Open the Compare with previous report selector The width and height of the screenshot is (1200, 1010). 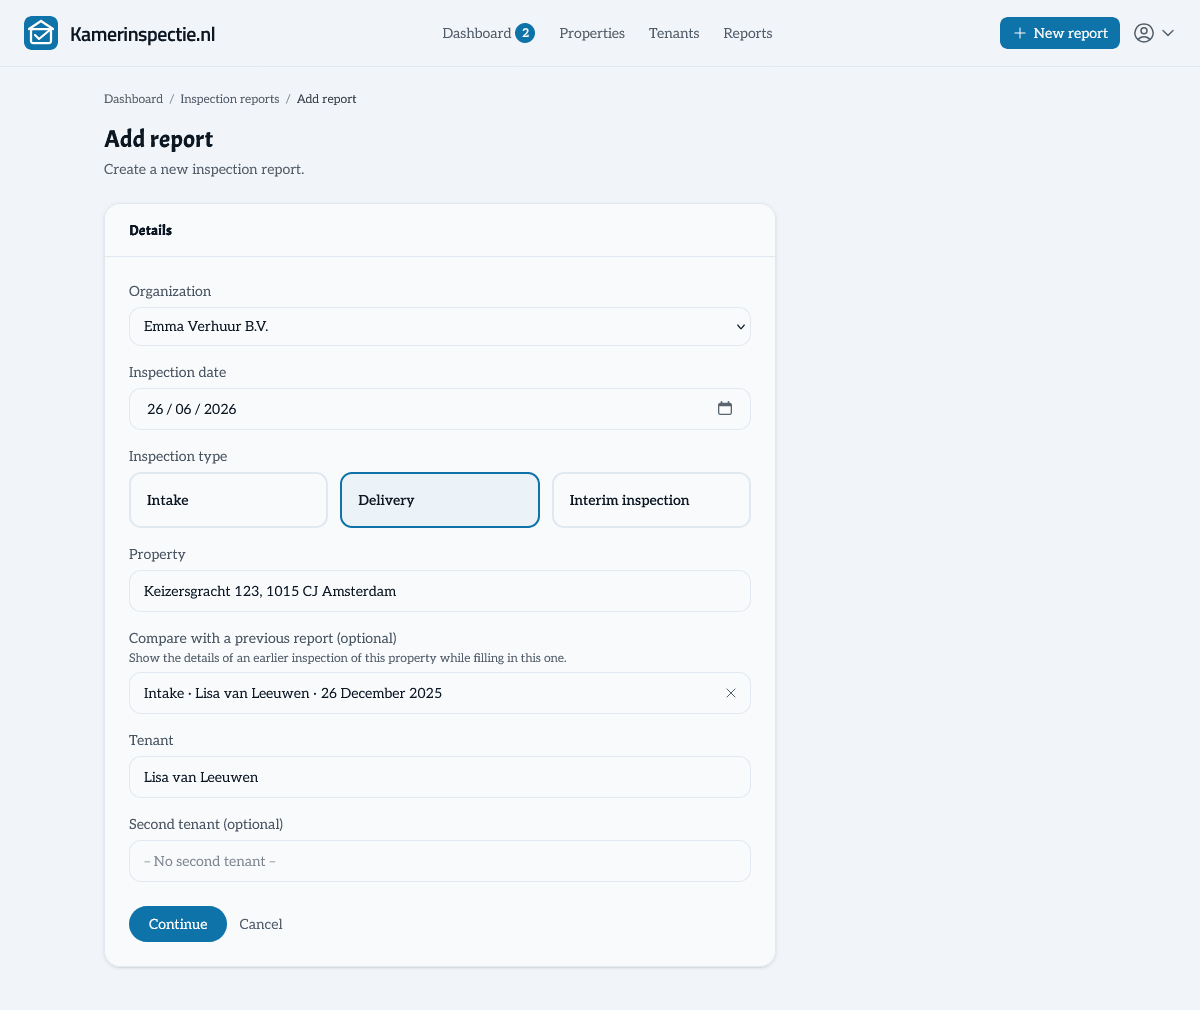pyautogui.click(x=440, y=693)
